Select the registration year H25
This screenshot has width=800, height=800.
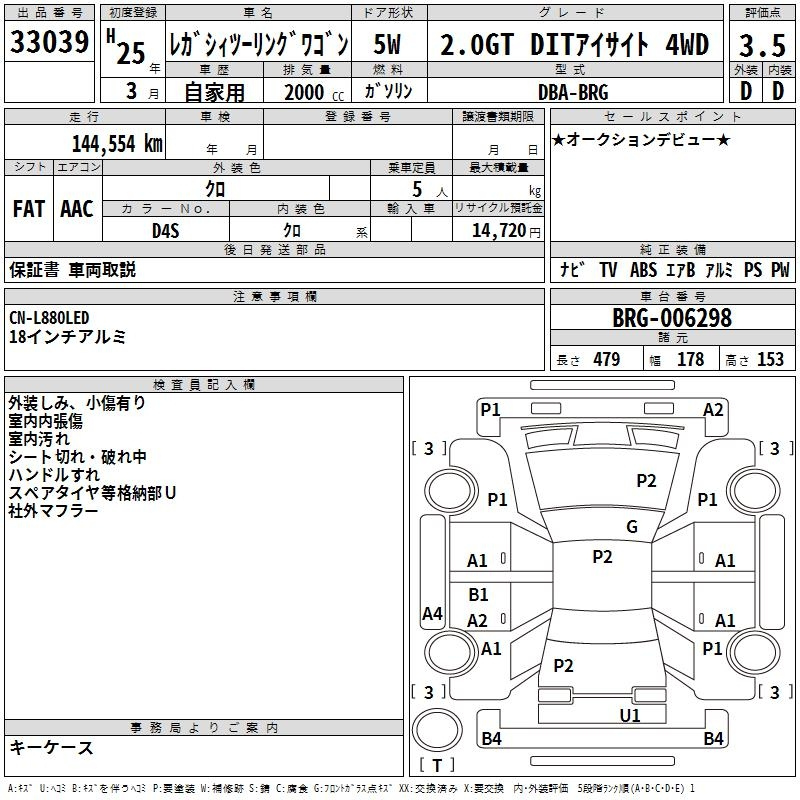[126, 47]
